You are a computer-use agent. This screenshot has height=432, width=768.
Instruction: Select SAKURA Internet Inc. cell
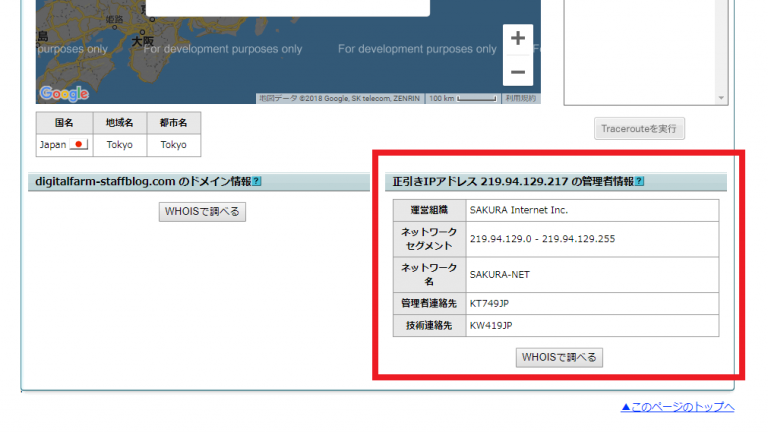point(592,210)
